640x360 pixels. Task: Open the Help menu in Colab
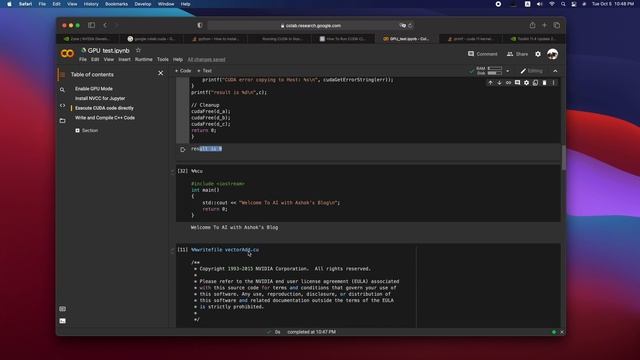click(x=178, y=60)
